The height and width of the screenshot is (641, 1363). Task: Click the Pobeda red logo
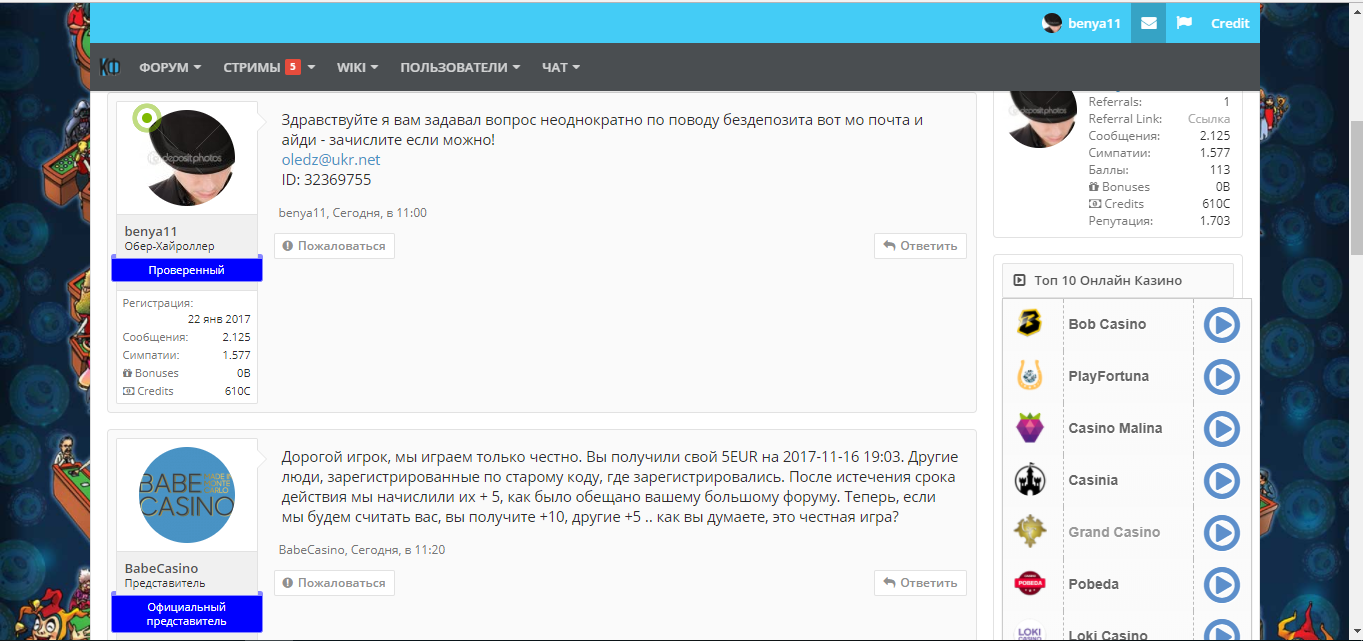1030,584
